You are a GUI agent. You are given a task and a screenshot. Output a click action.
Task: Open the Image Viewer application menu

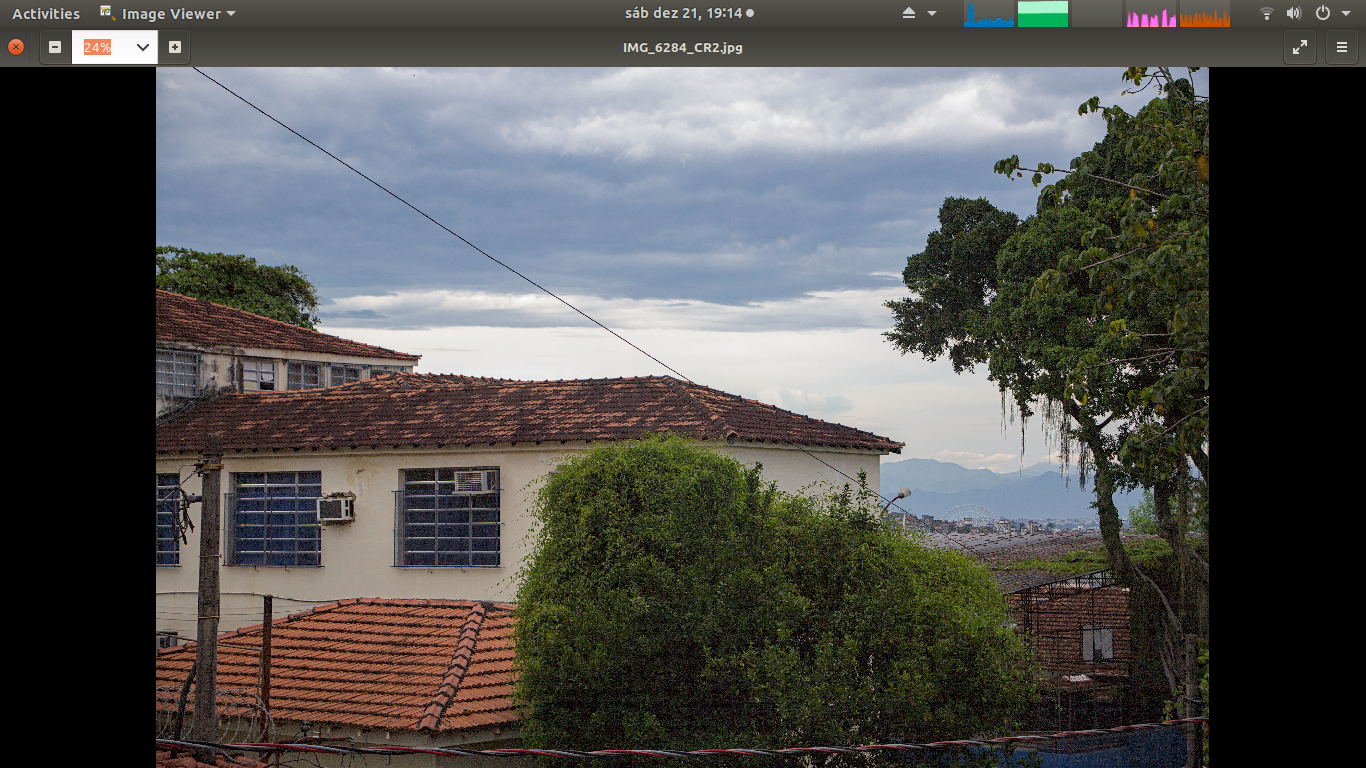coord(168,14)
